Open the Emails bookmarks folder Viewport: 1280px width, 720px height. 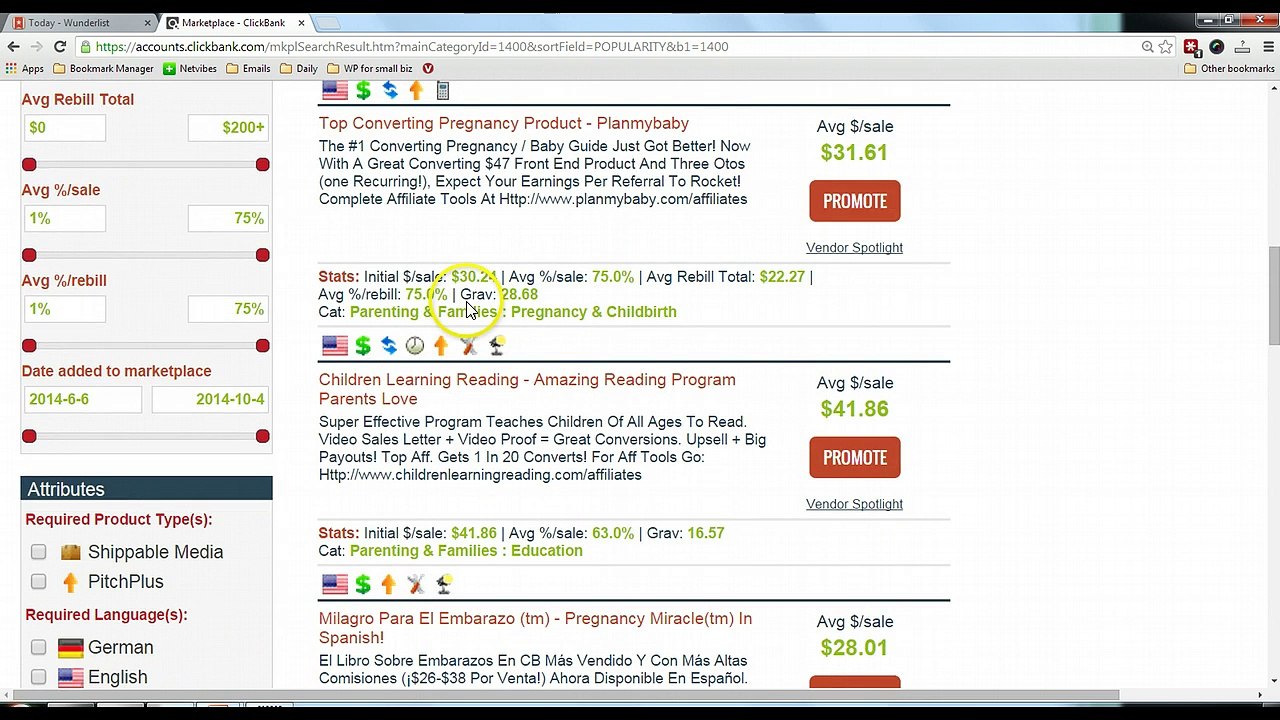(249, 68)
